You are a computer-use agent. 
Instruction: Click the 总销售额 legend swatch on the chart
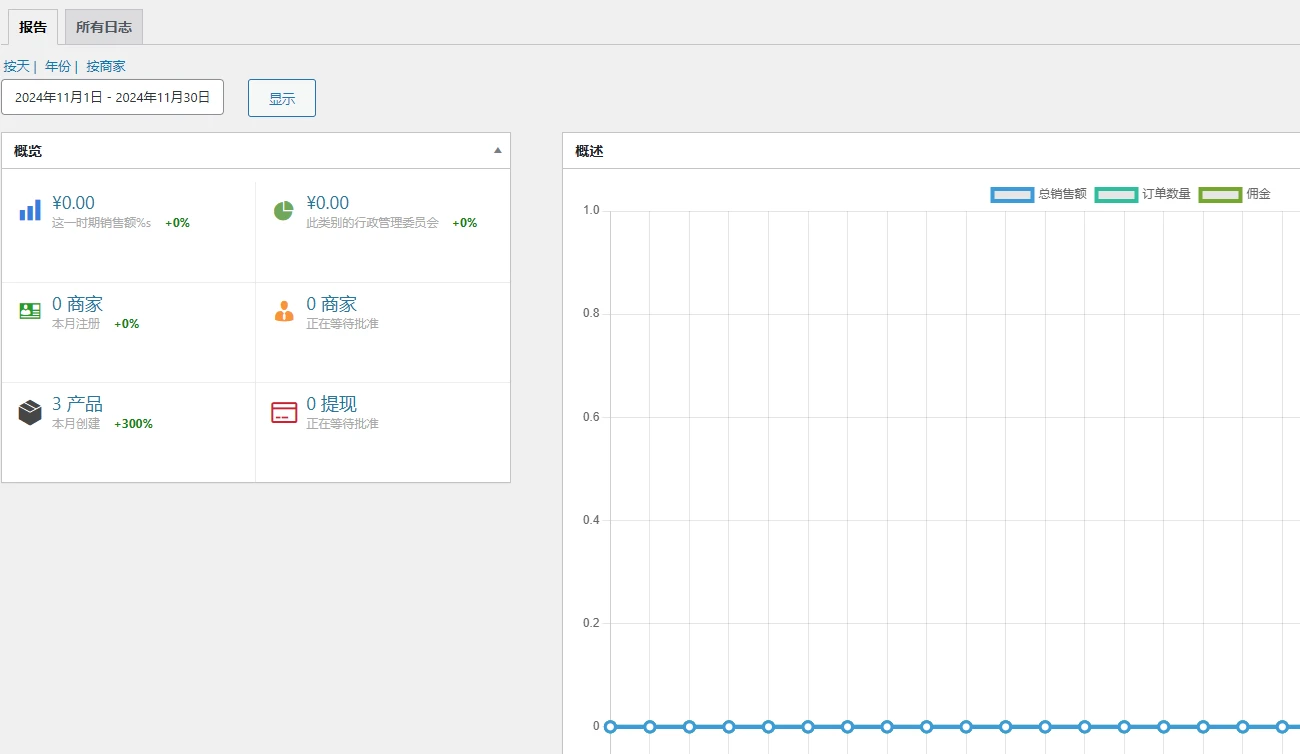tap(1011, 194)
